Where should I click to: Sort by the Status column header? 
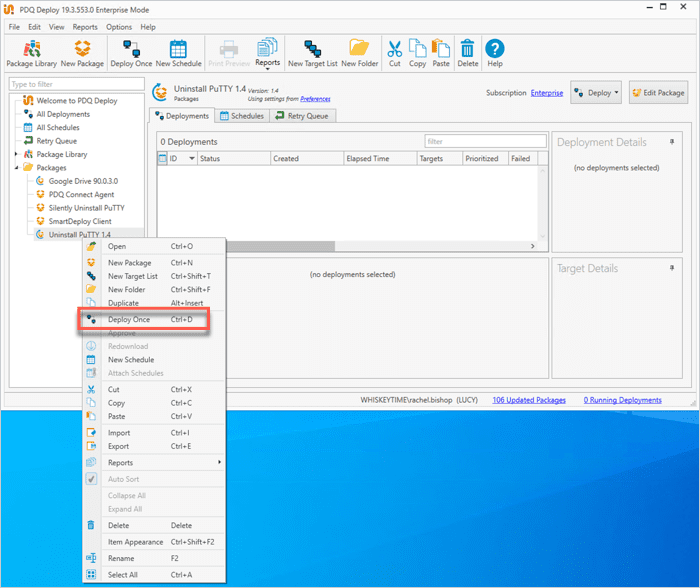coord(233,158)
